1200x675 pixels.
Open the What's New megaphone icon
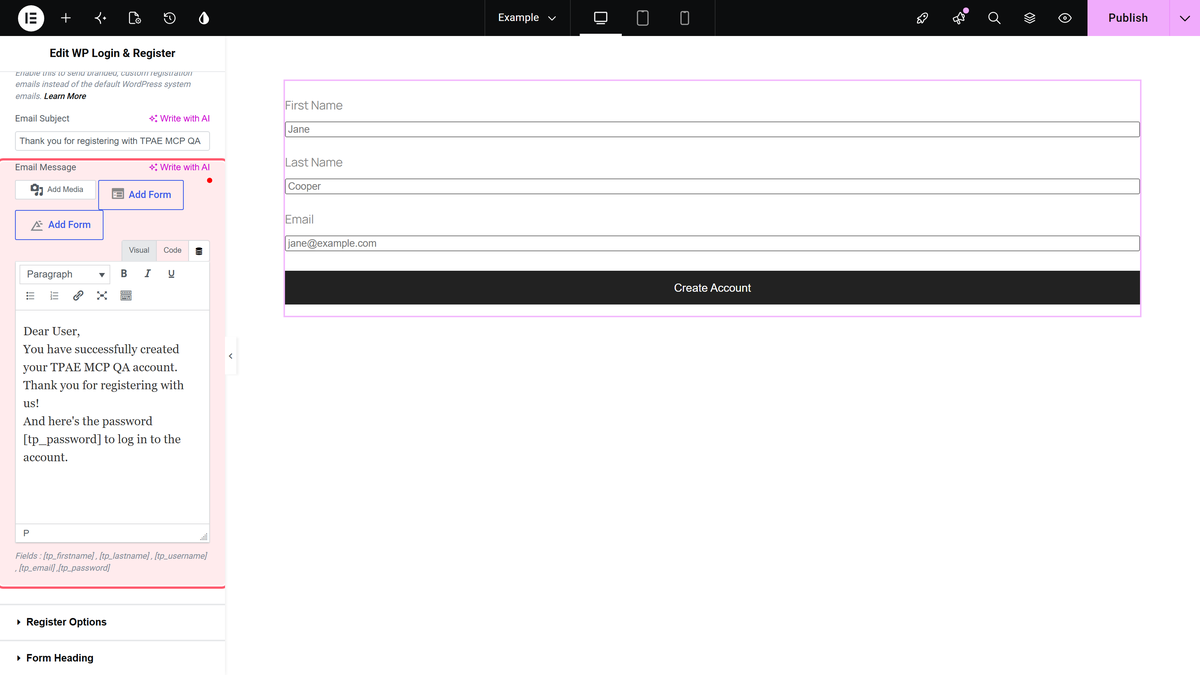coord(959,18)
